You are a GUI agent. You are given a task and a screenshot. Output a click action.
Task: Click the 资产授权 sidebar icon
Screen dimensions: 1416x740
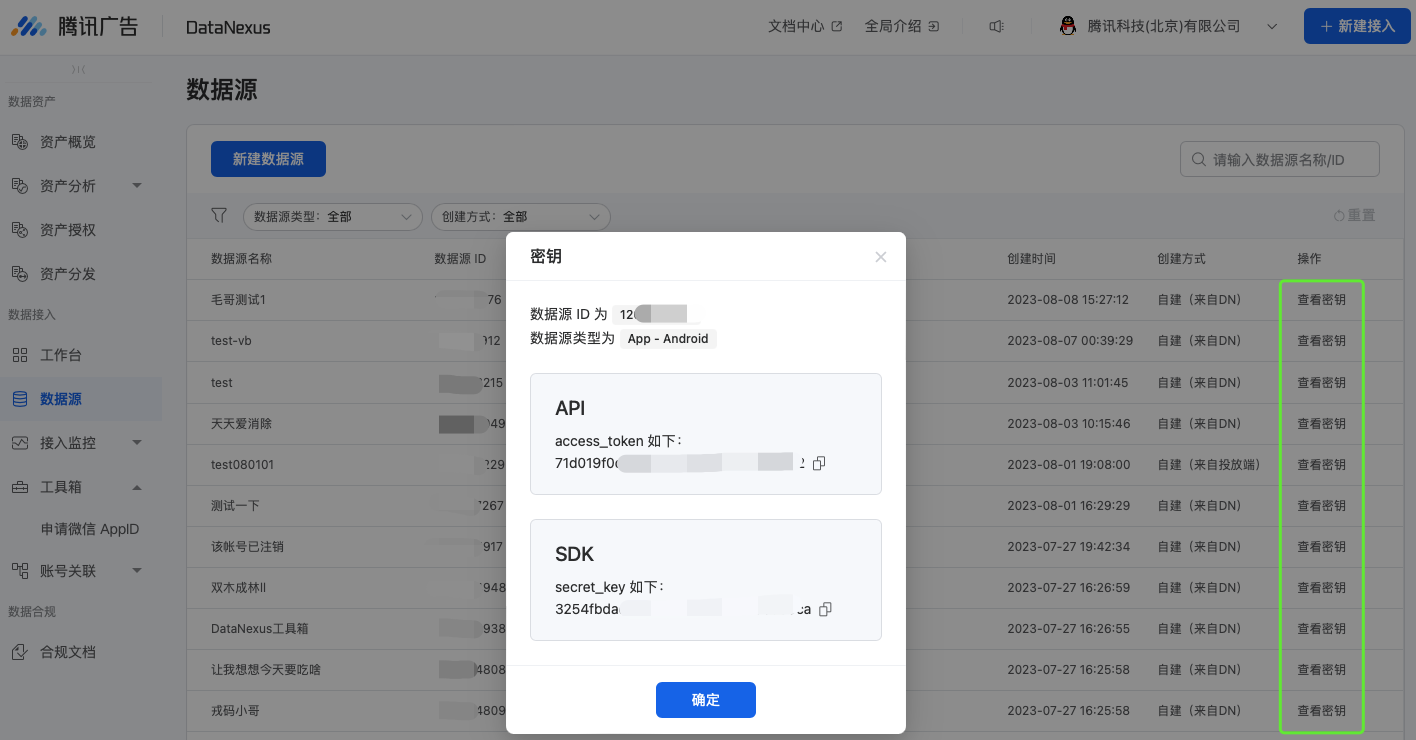pos(20,230)
